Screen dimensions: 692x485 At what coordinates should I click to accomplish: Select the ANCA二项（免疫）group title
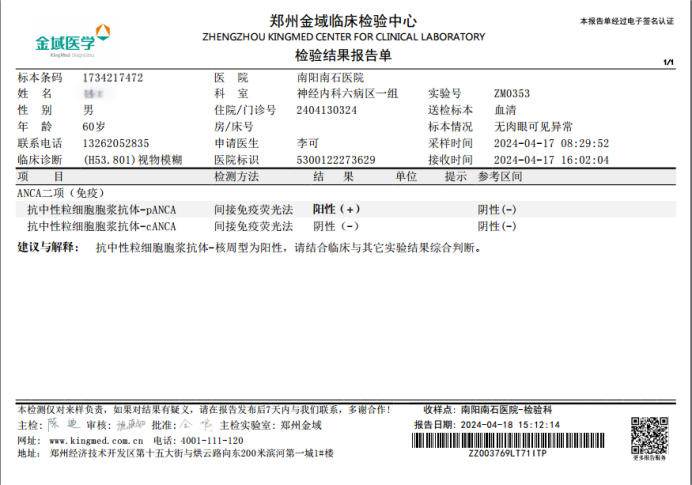(61, 193)
